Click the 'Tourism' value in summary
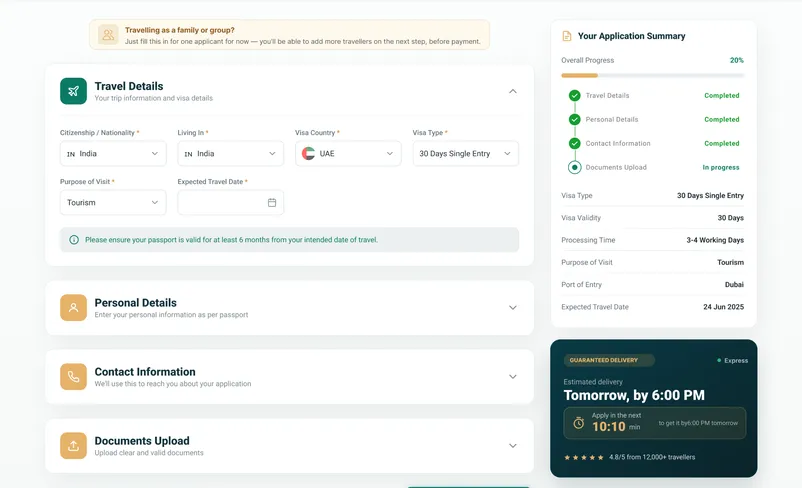 [730, 262]
